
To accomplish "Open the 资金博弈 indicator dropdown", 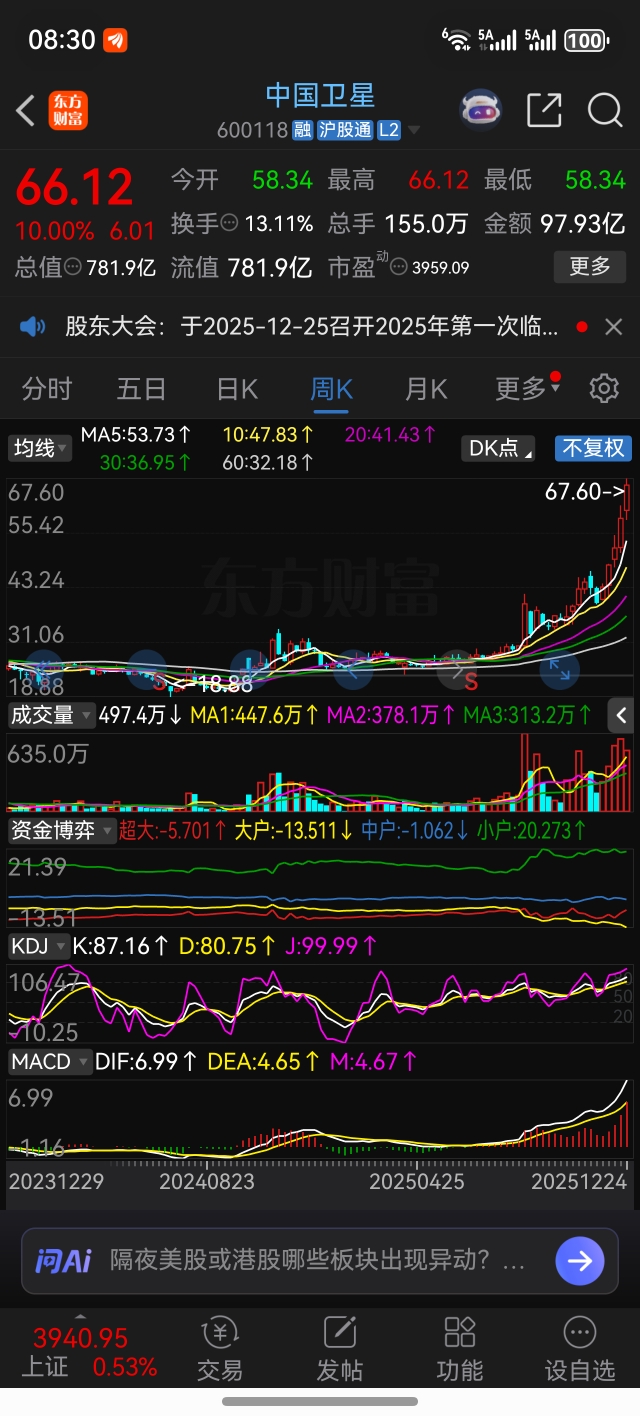I will pos(60,830).
